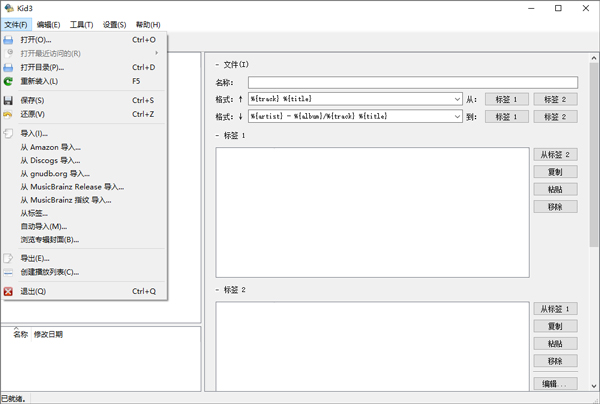Click the Revert (还原) icon

pos(9,114)
